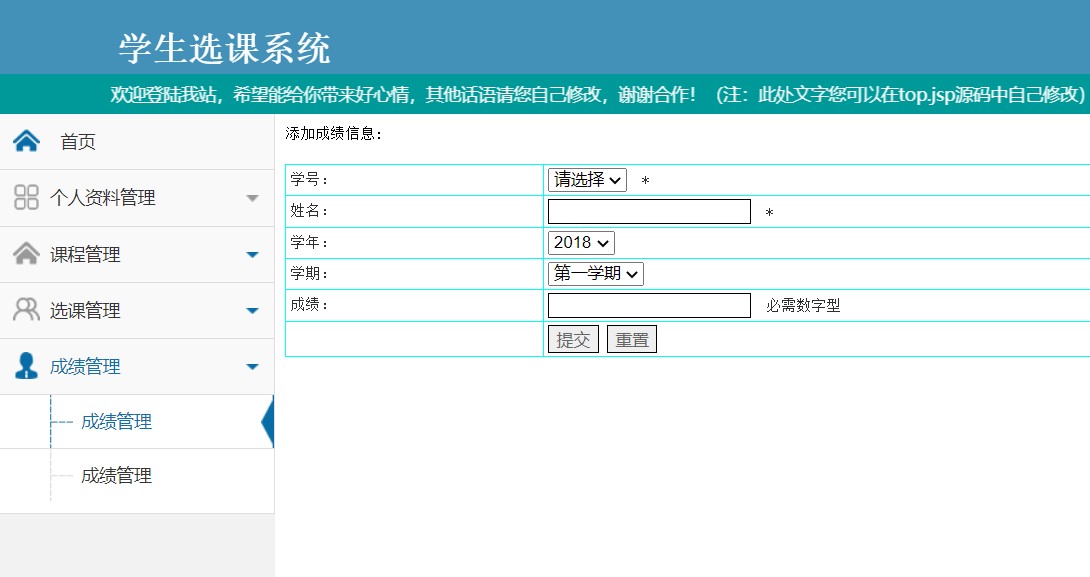This screenshot has width=1090, height=577.
Task: Click the gray house icon for 课程管理
Action: click(26, 254)
